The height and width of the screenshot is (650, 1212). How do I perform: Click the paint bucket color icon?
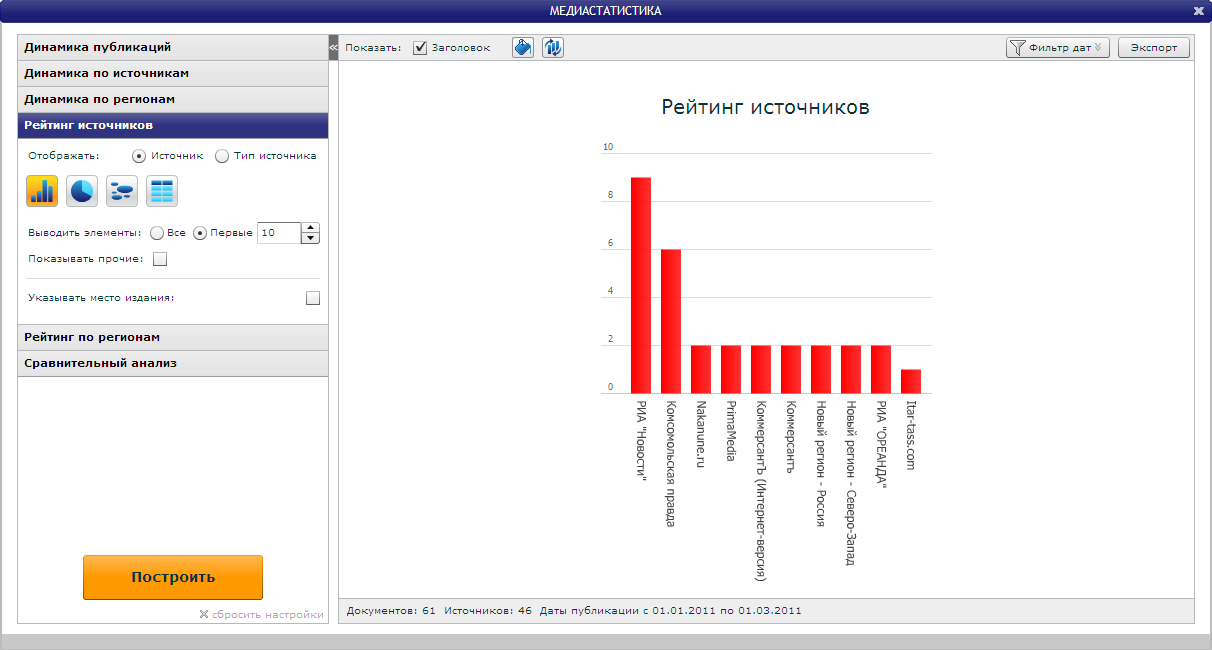pos(523,47)
